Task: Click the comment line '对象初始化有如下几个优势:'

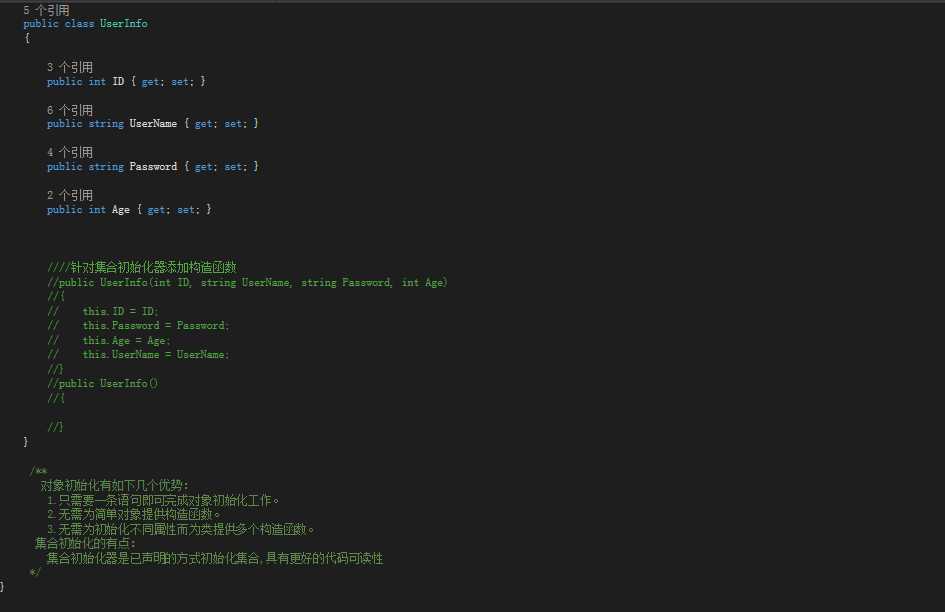Action: [115, 485]
